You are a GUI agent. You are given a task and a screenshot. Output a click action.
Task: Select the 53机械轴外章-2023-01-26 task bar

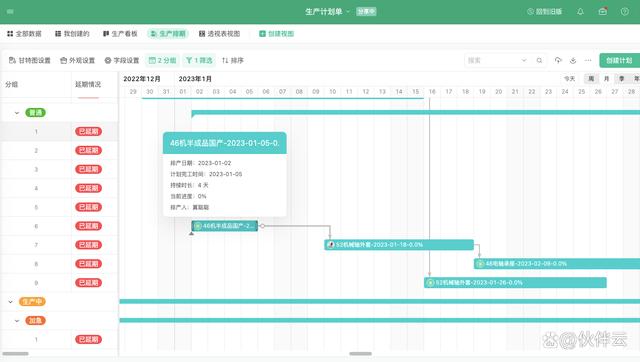pos(515,282)
